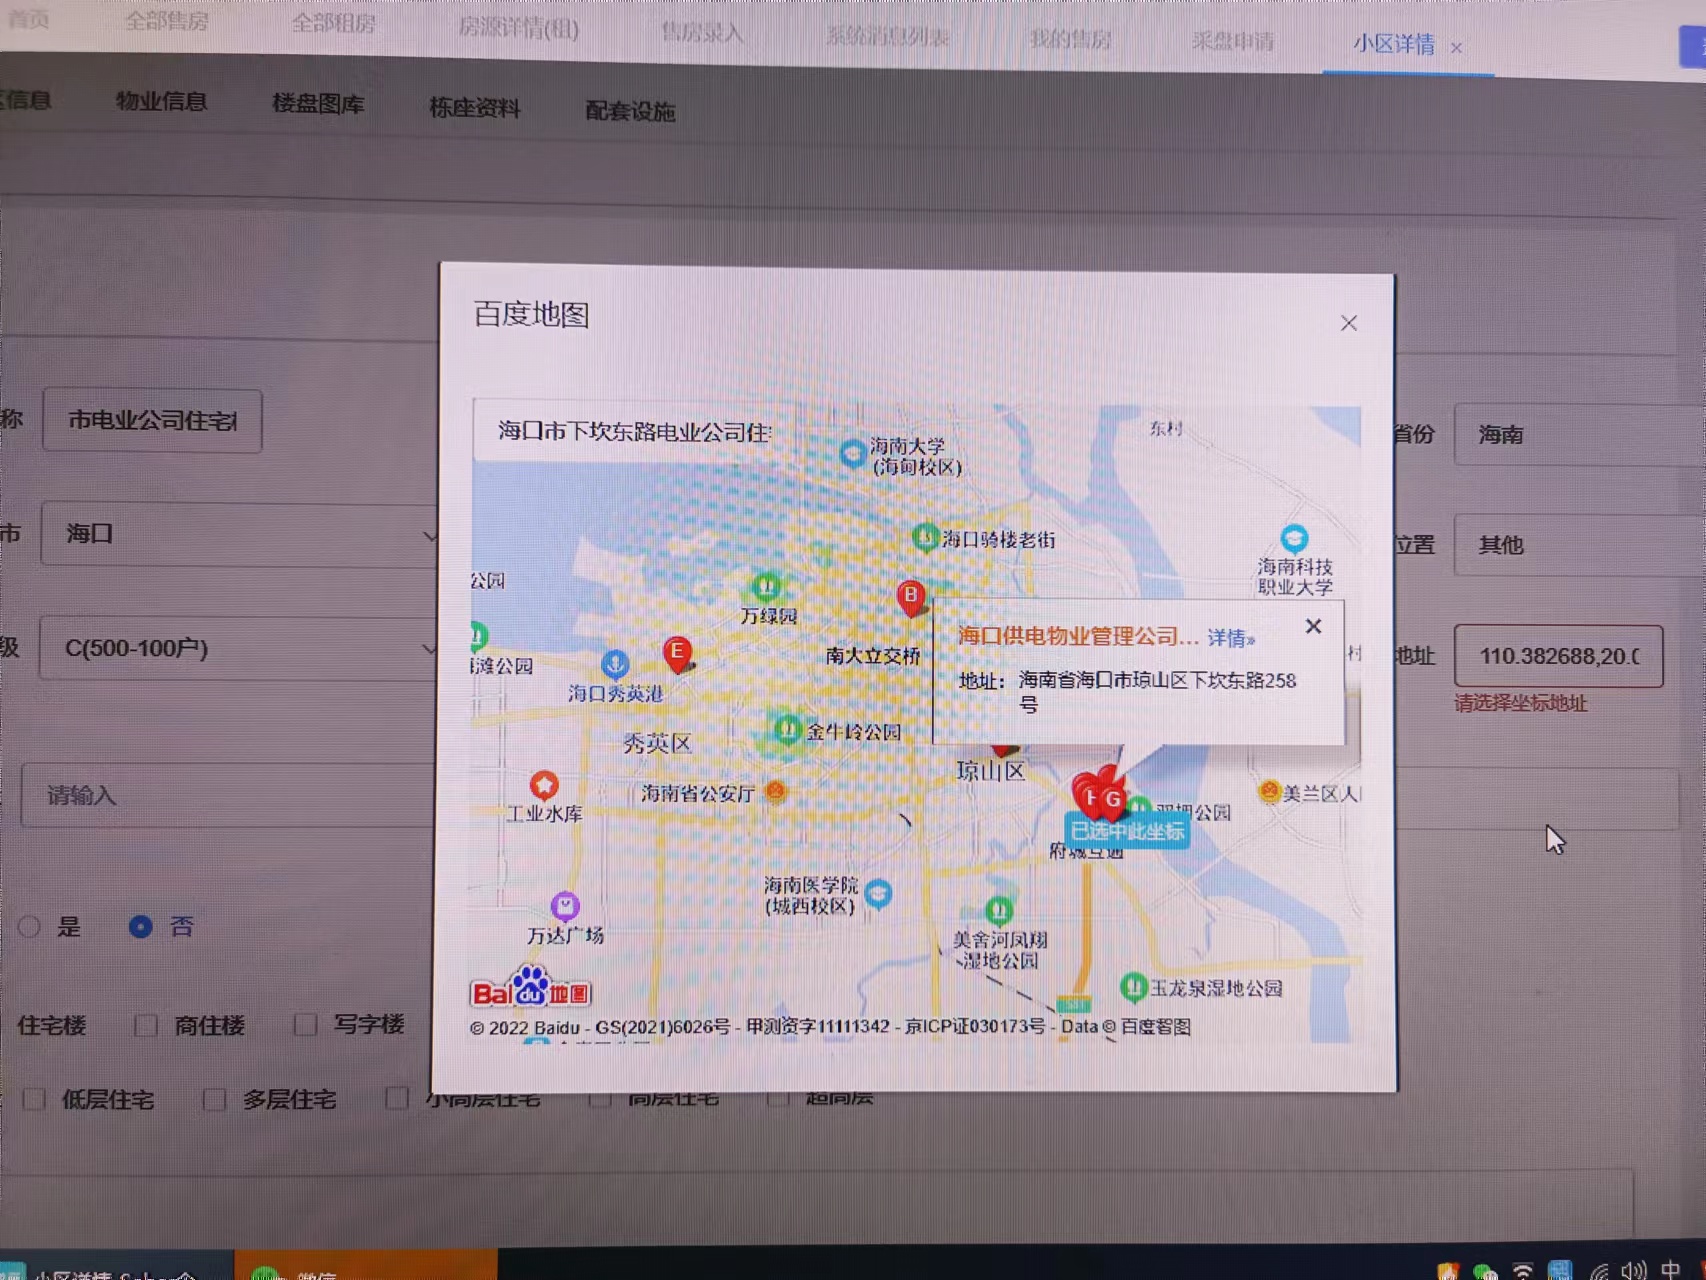Viewport: 1706px width, 1280px height.
Task: Open the 房源详情(租) tab
Action: pos(518,28)
